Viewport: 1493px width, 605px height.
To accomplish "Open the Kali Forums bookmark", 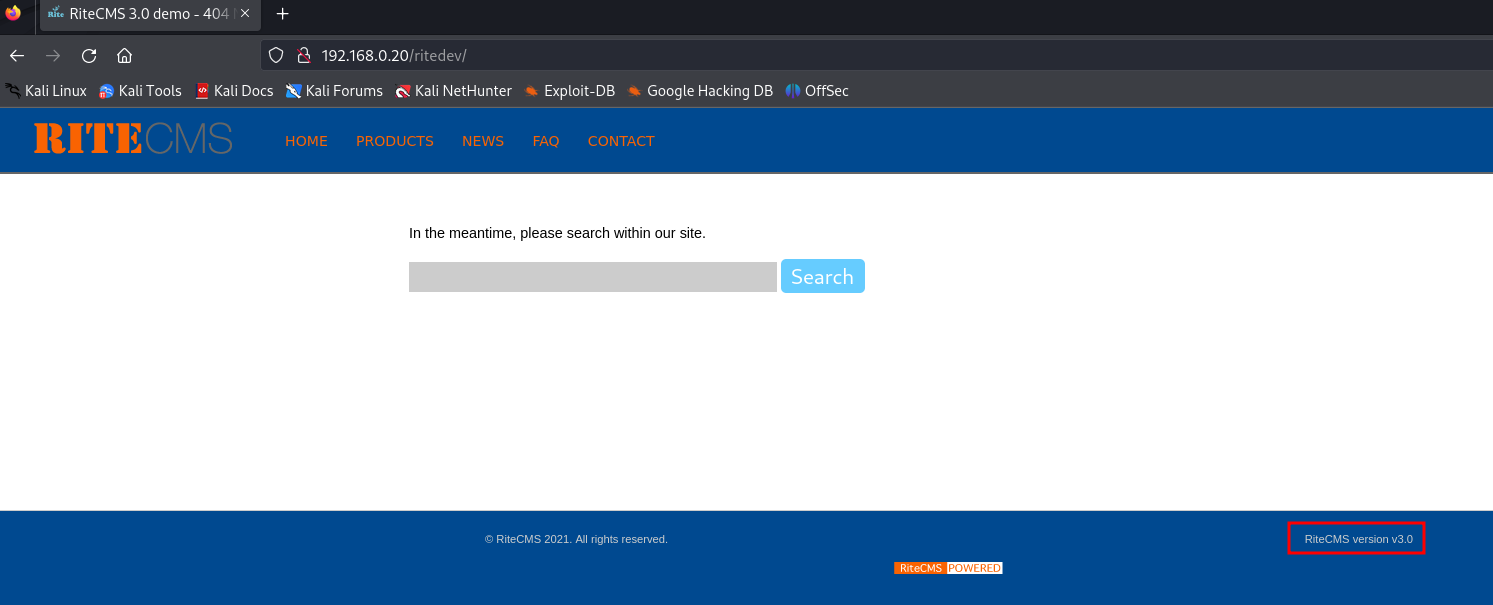I will (x=334, y=91).
